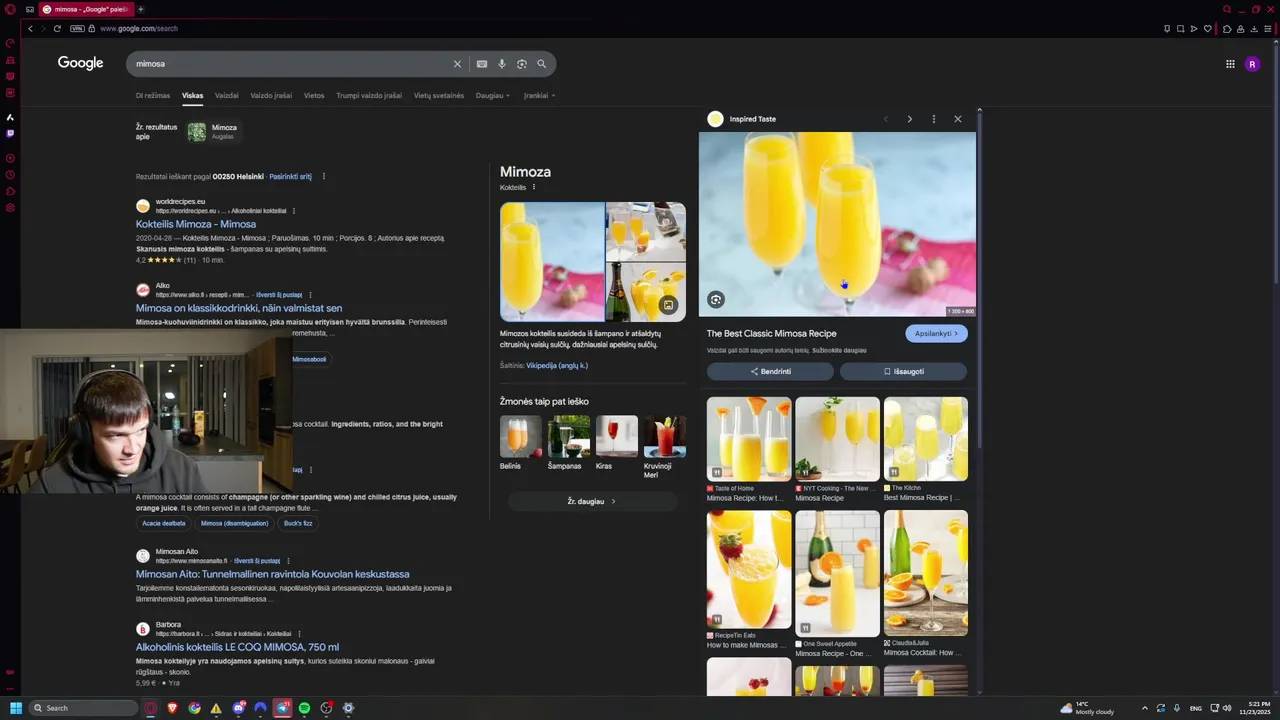Image resolution: width=1280 pixels, height=720 pixels.
Task: Open the tab islands workspace icon
Action: pyautogui.click(x=30, y=9)
